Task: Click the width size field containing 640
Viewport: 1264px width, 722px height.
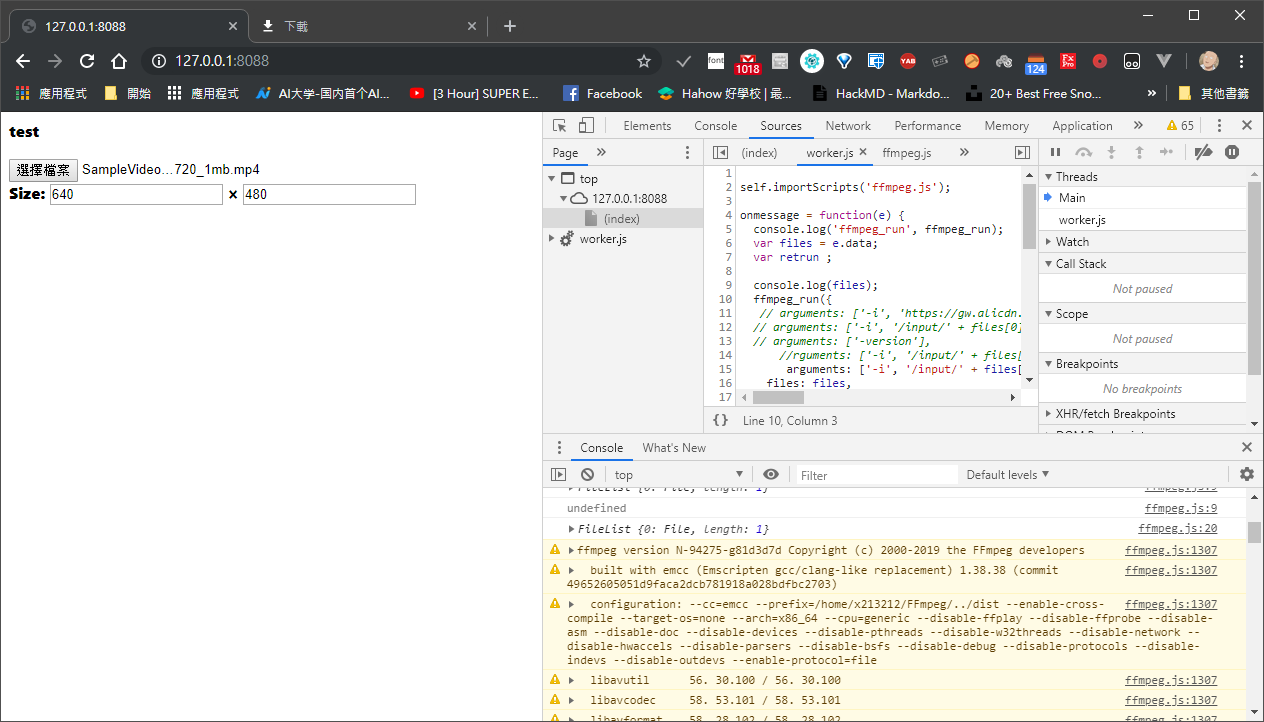Action: click(x=136, y=195)
